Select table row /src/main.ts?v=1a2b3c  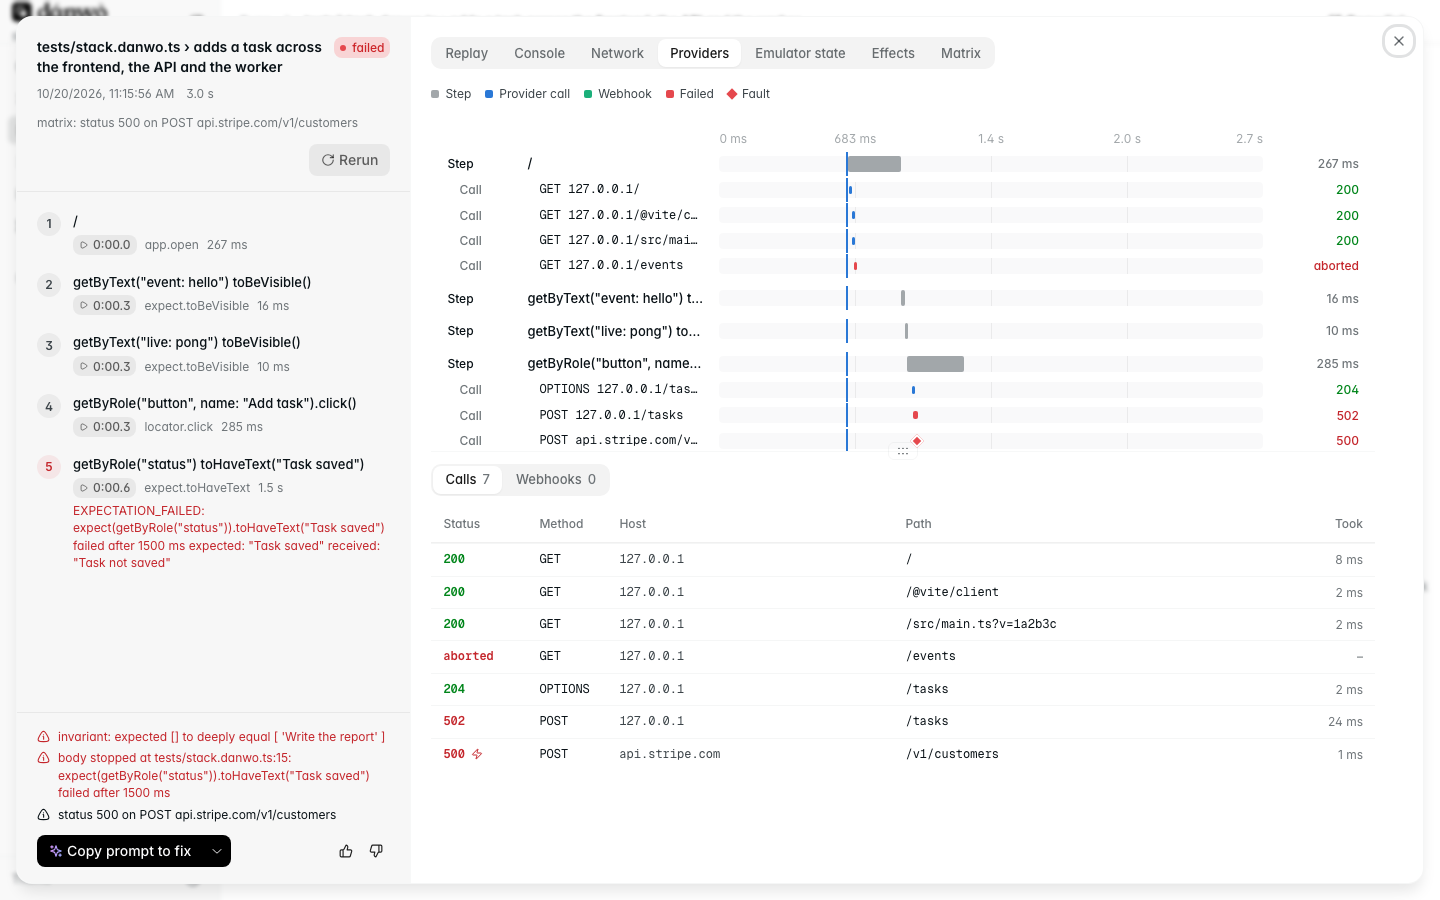(903, 624)
